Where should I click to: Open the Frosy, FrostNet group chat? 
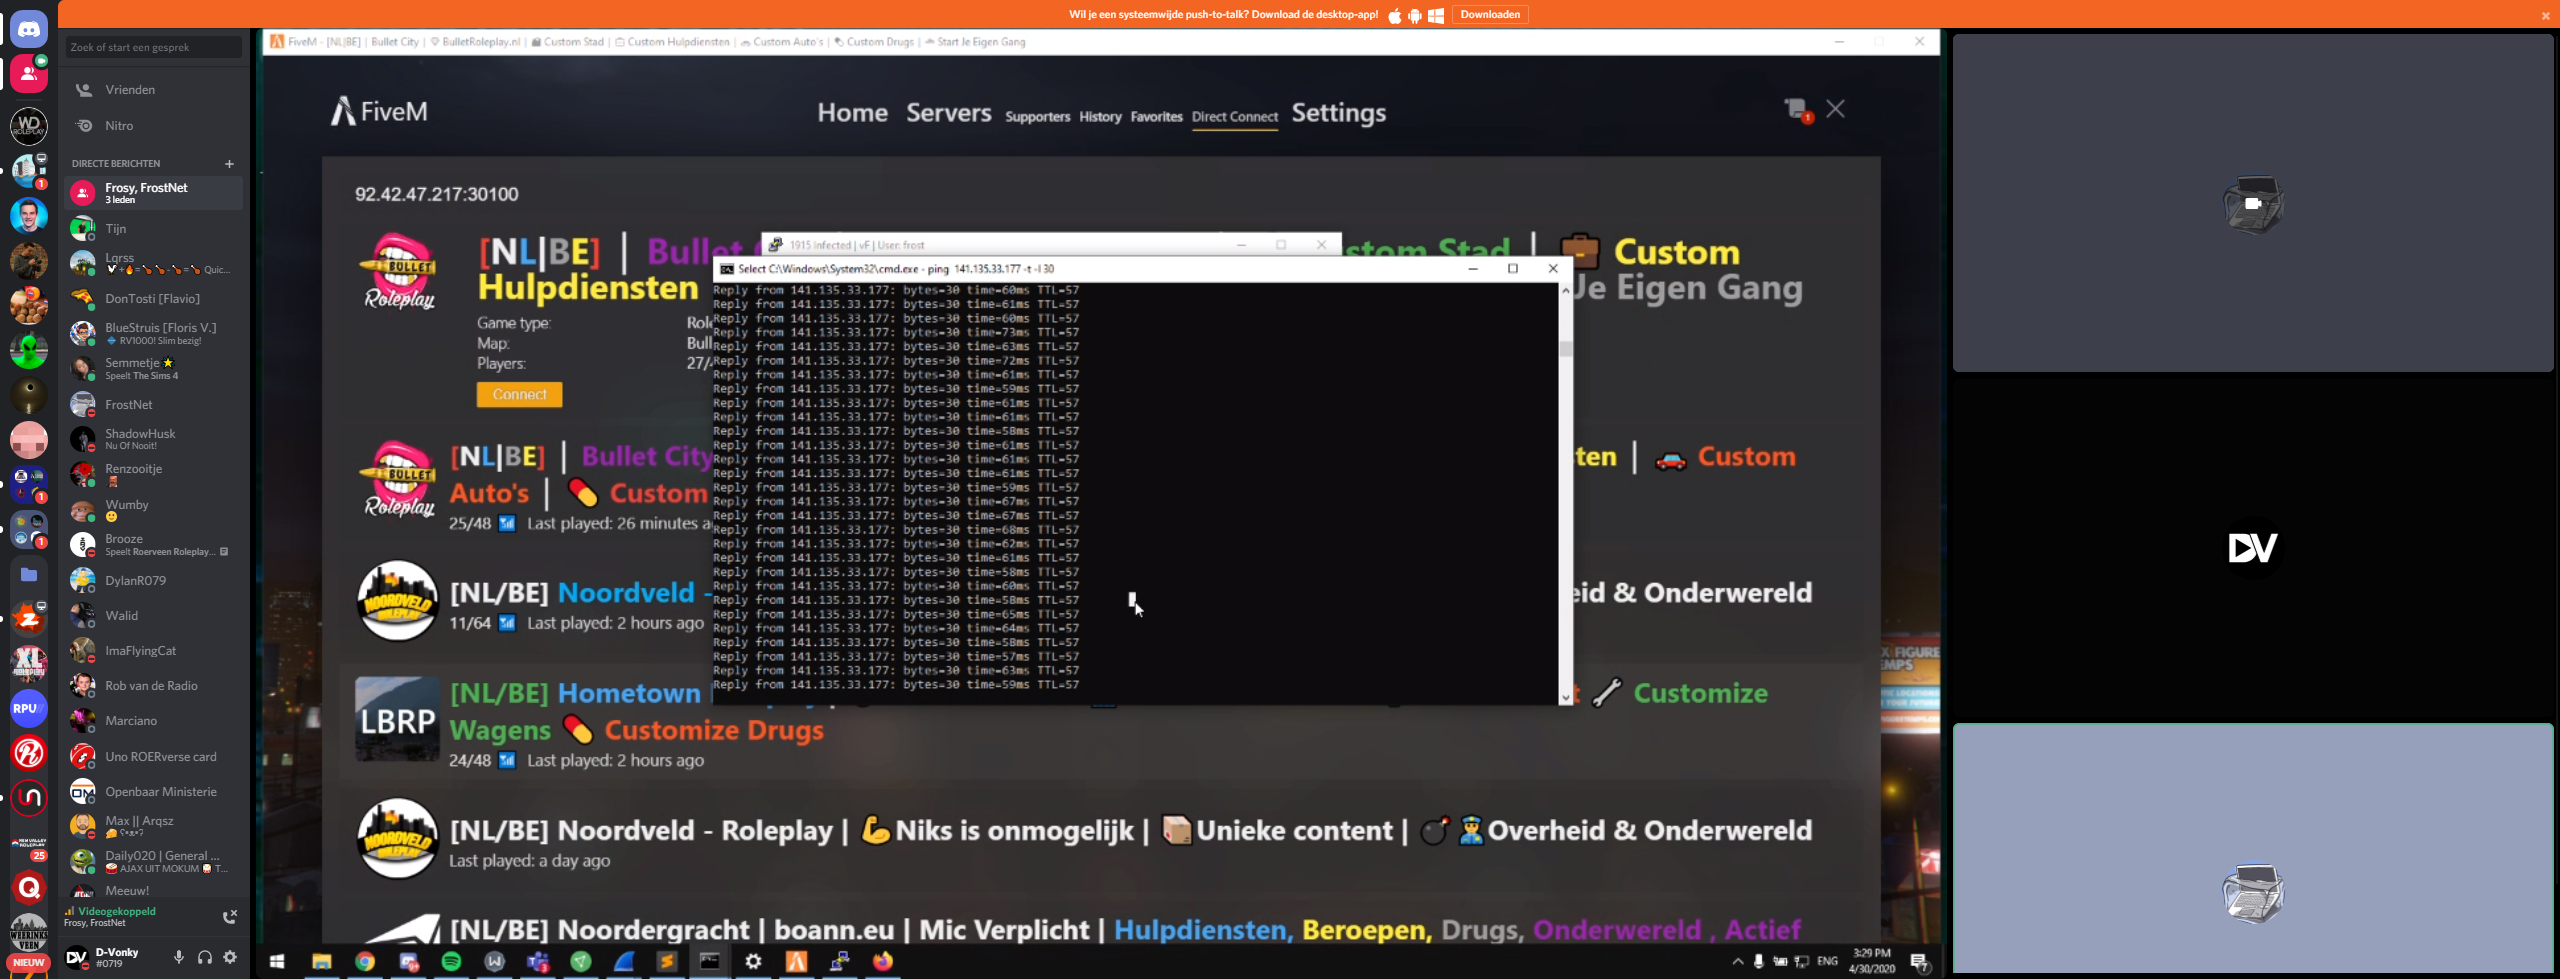coord(146,192)
